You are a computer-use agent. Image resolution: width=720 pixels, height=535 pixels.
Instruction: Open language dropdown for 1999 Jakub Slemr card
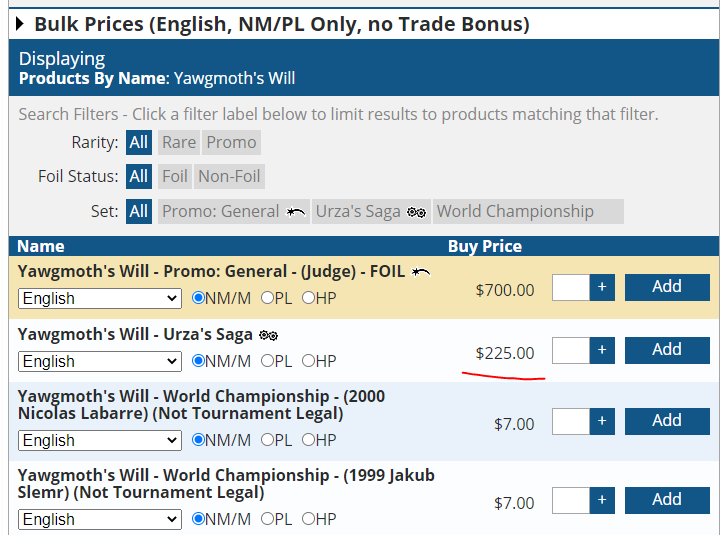click(99, 519)
